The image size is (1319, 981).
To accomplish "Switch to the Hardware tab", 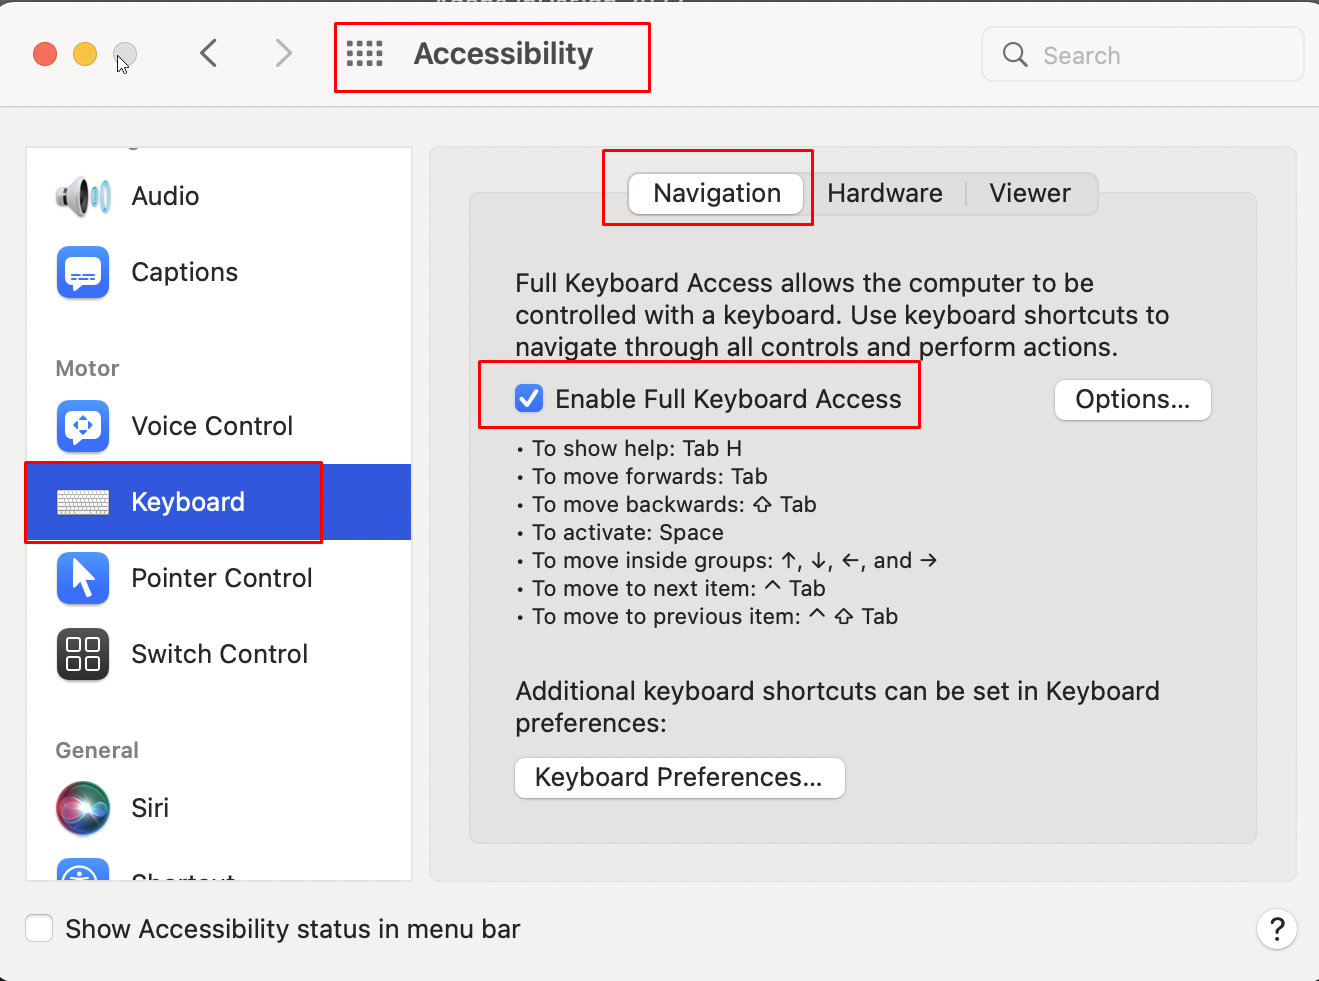I will 885,193.
